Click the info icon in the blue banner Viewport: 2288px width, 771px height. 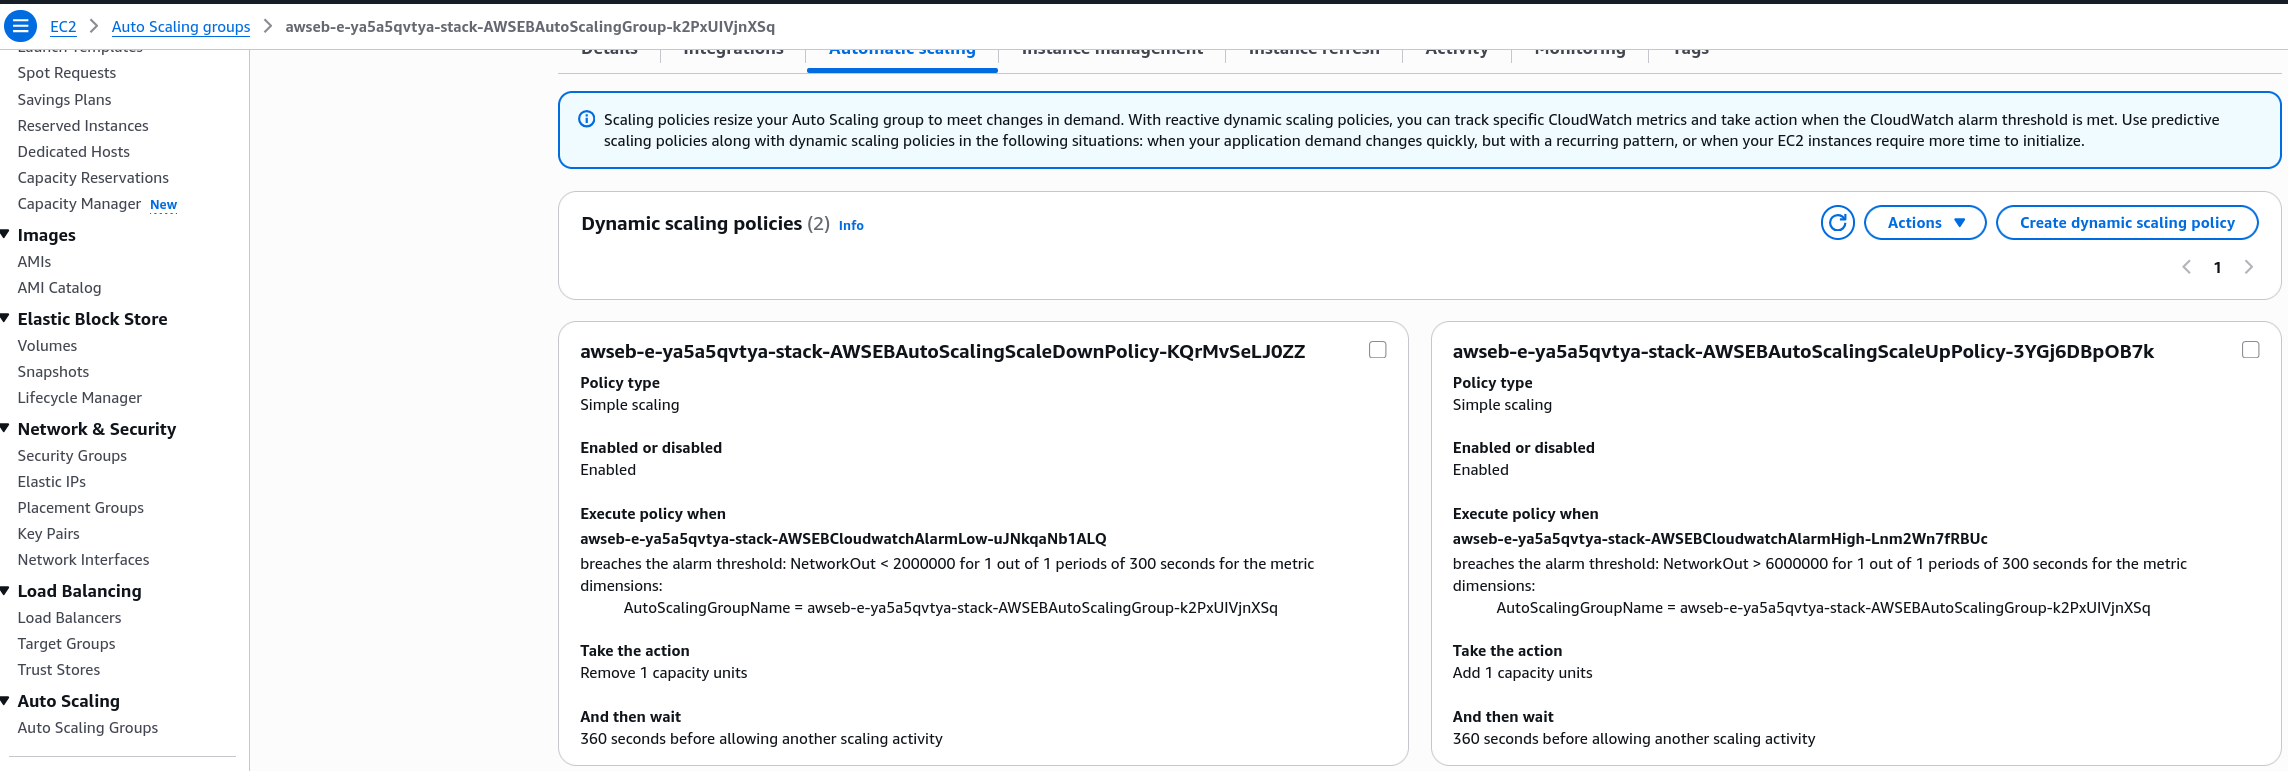pos(587,119)
